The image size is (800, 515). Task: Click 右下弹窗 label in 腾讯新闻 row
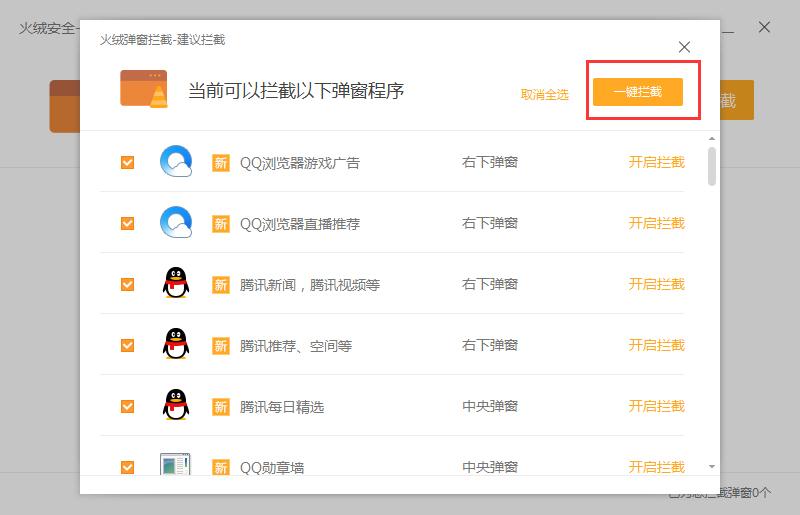click(x=490, y=284)
